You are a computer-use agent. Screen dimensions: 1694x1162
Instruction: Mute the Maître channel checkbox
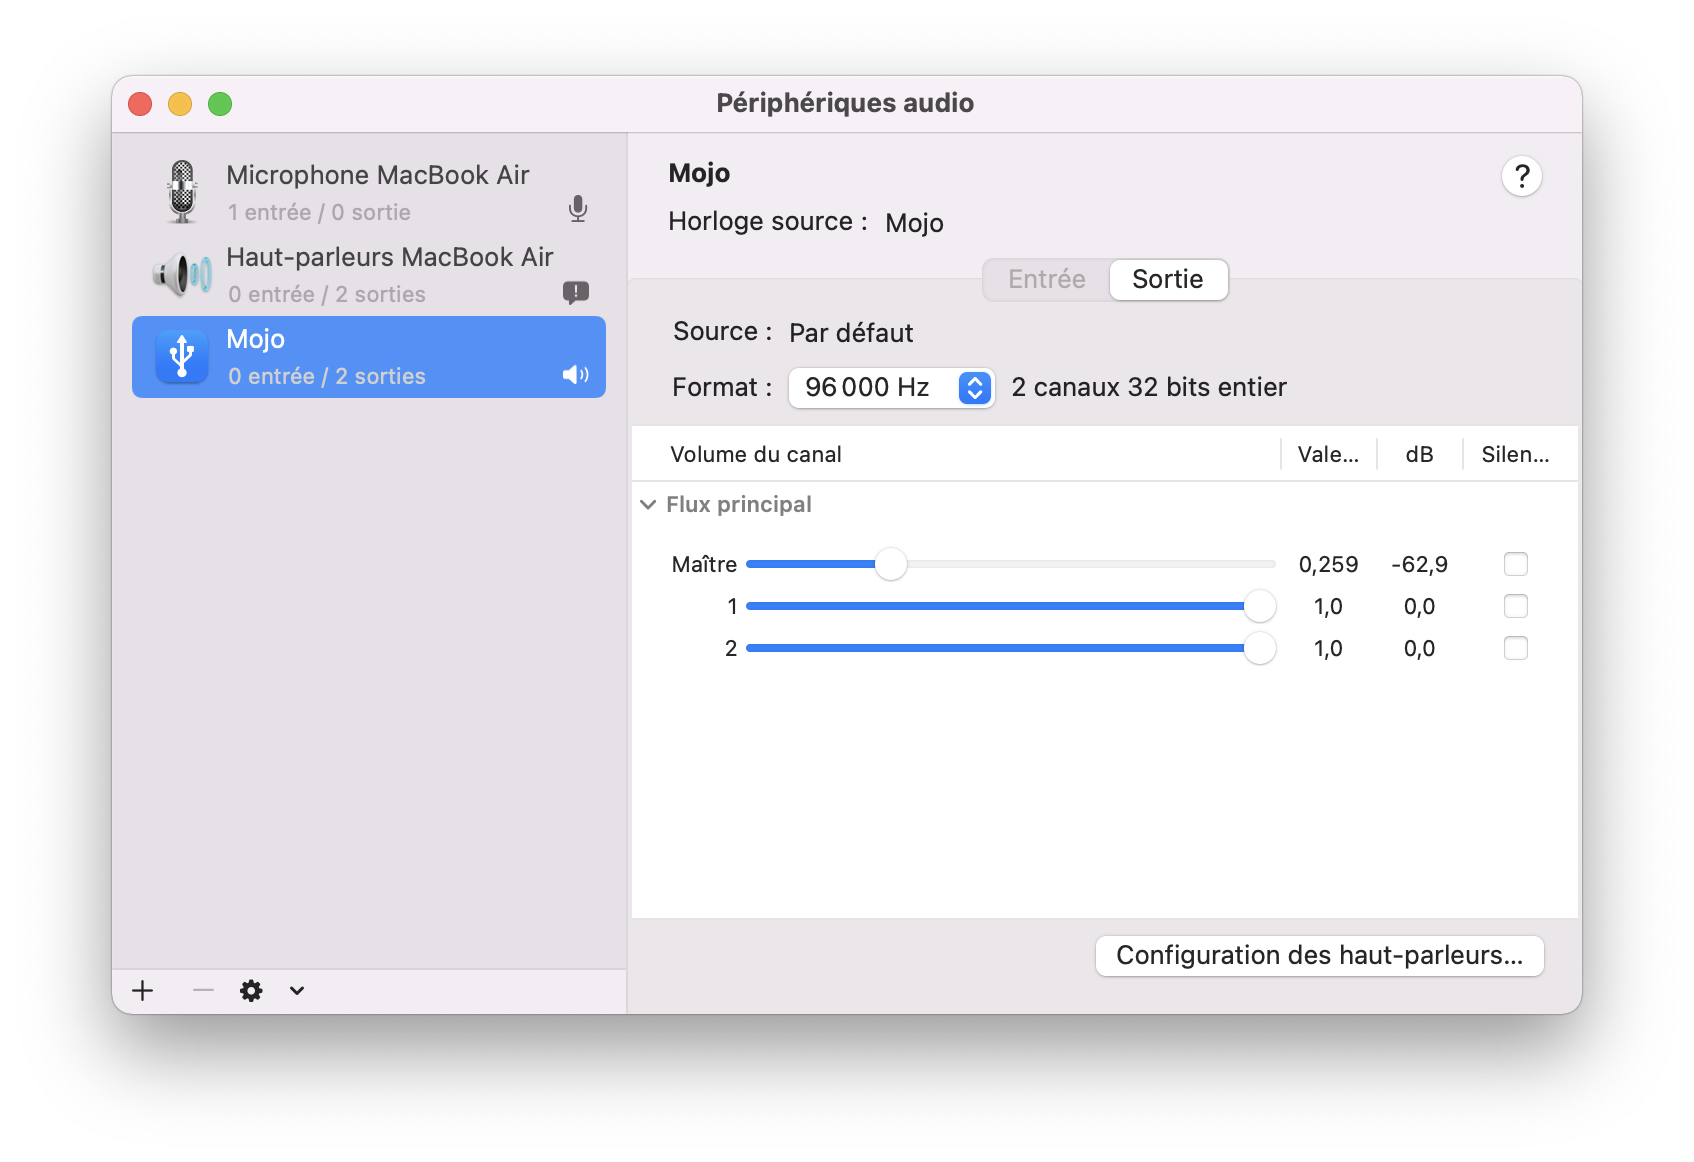pos(1516,564)
